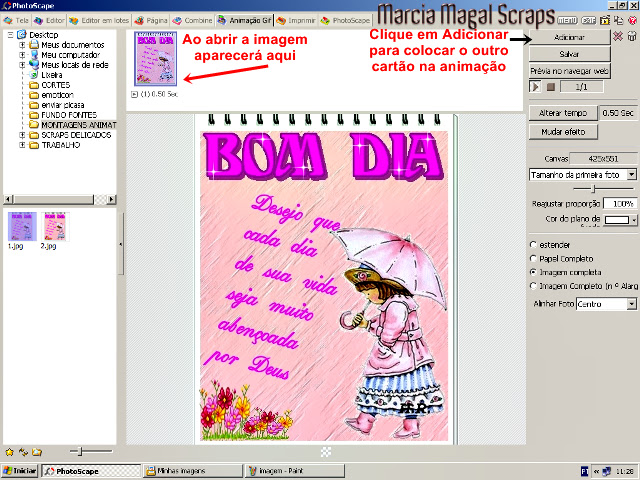640x480 pixels.
Task: Click the PhotoScape taskbar button
Action: 91,471
